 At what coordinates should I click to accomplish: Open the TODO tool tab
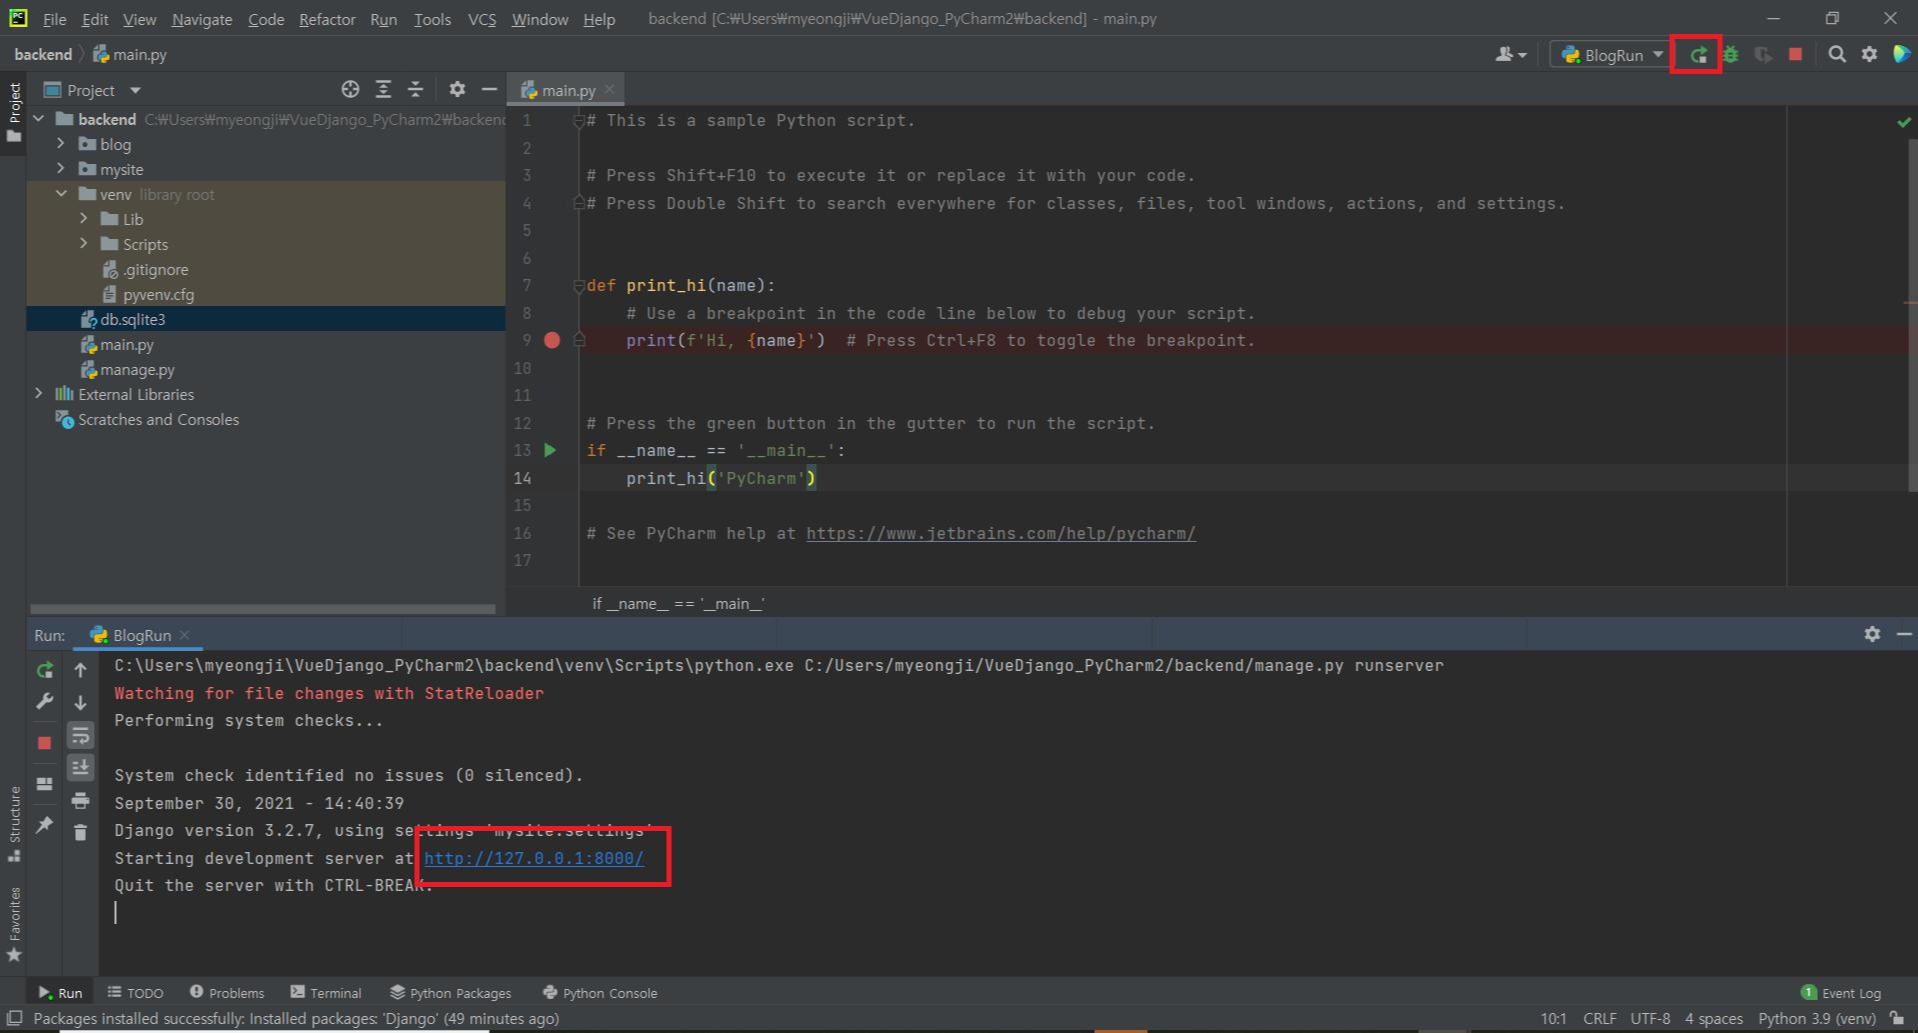click(x=136, y=993)
